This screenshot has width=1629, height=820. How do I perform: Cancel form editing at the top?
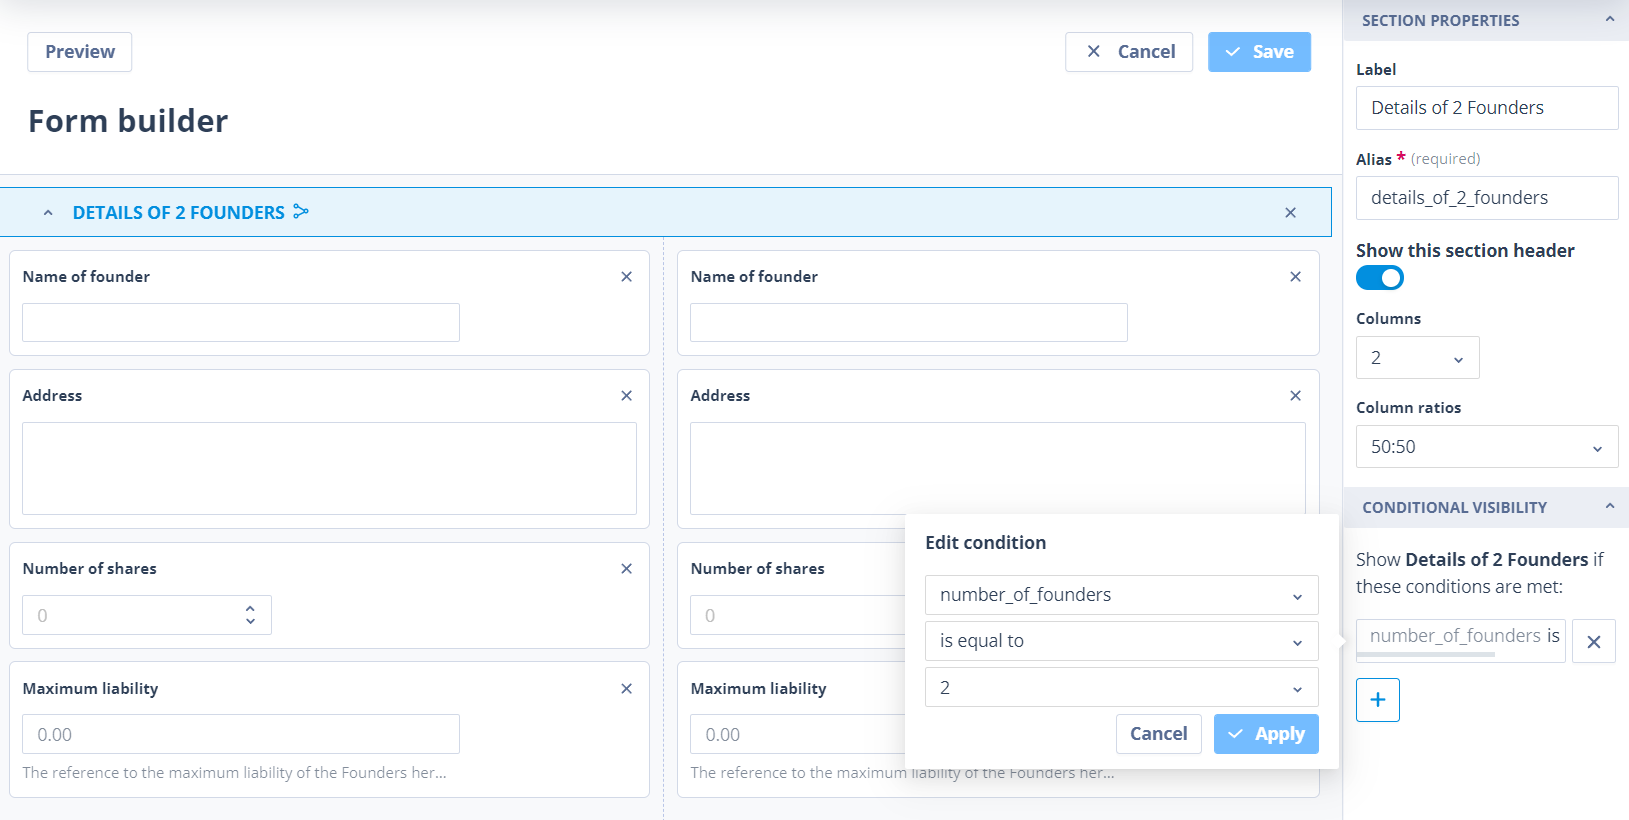click(1129, 52)
